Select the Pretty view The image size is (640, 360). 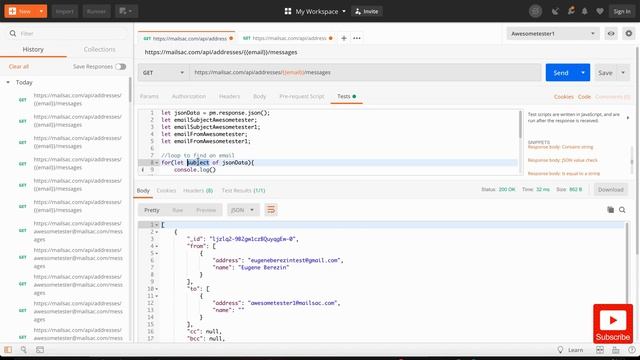click(x=152, y=210)
